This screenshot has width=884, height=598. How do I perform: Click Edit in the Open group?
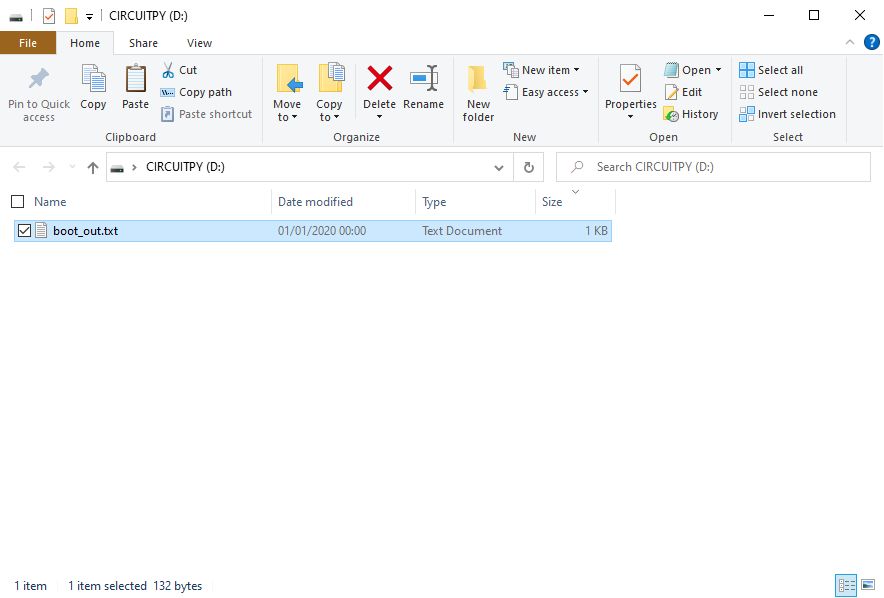click(683, 92)
